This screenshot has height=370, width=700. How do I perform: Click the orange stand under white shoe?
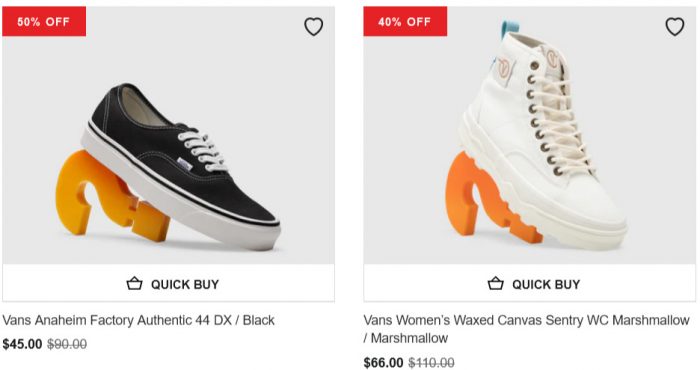point(482,199)
